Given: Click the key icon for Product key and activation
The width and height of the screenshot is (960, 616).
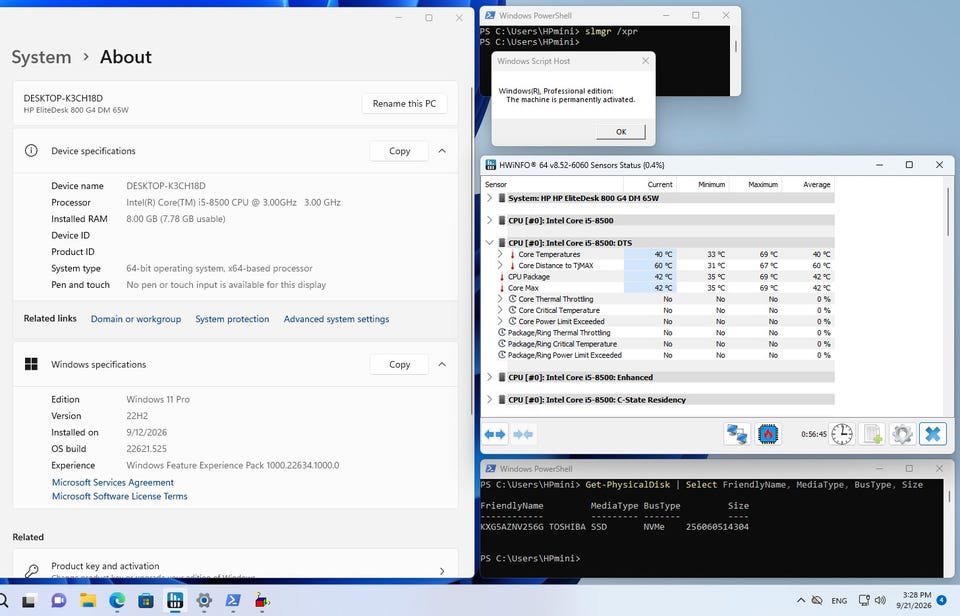Looking at the screenshot, I should pos(31,571).
